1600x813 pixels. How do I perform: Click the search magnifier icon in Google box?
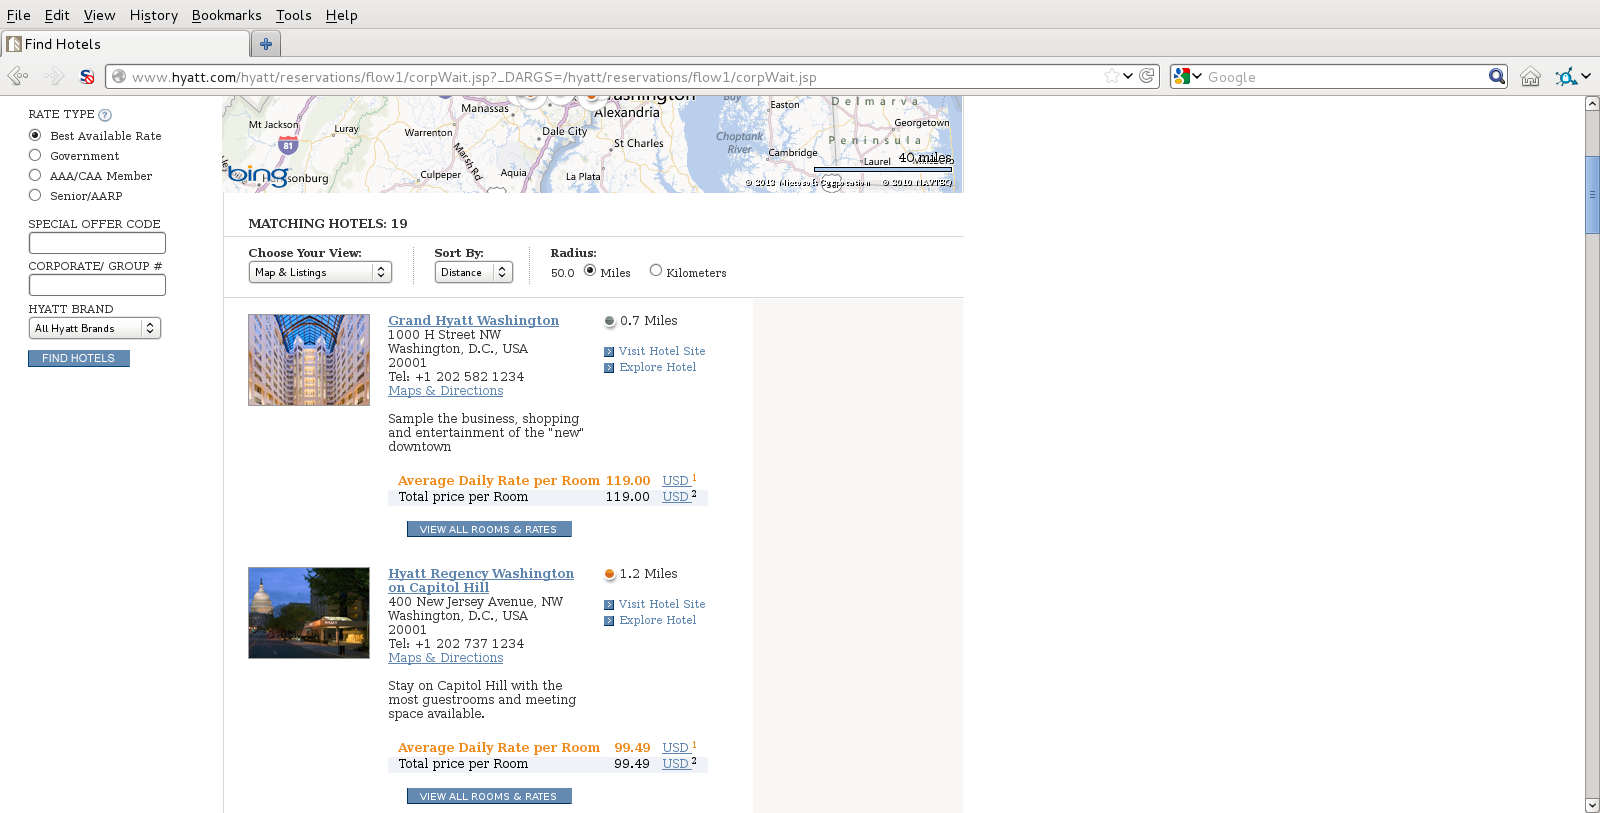tap(1496, 76)
